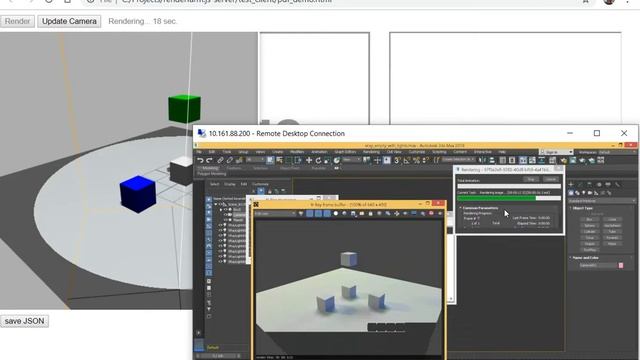
Task: Open Render Setup from the toolbar
Action: pos(564,160)
